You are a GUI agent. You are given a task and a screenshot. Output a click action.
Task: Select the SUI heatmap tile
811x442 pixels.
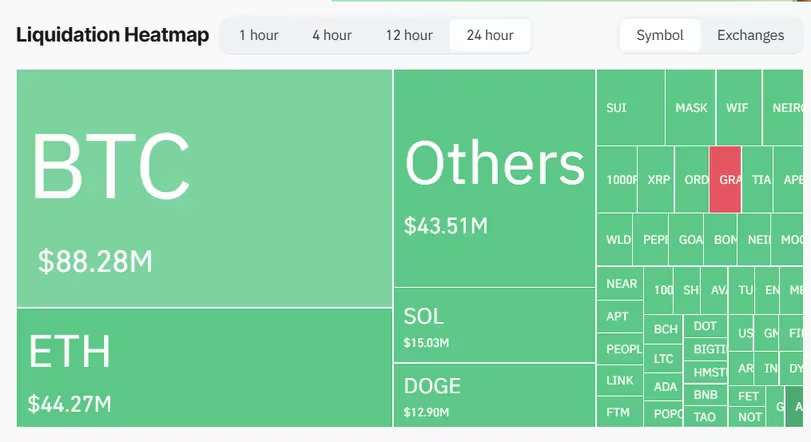point(630,107)
